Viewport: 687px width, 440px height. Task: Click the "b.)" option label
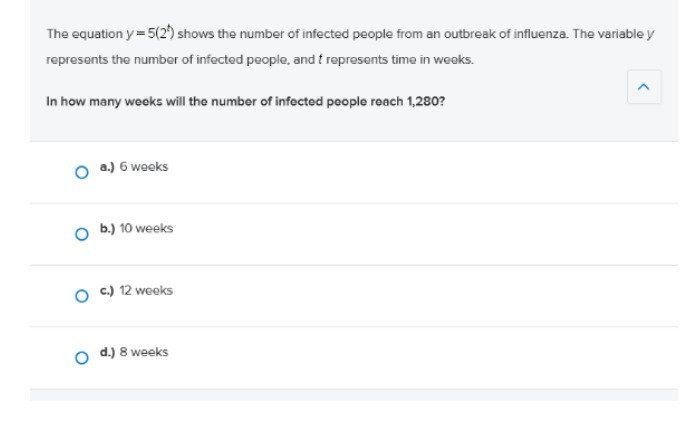tap(107, 229)
